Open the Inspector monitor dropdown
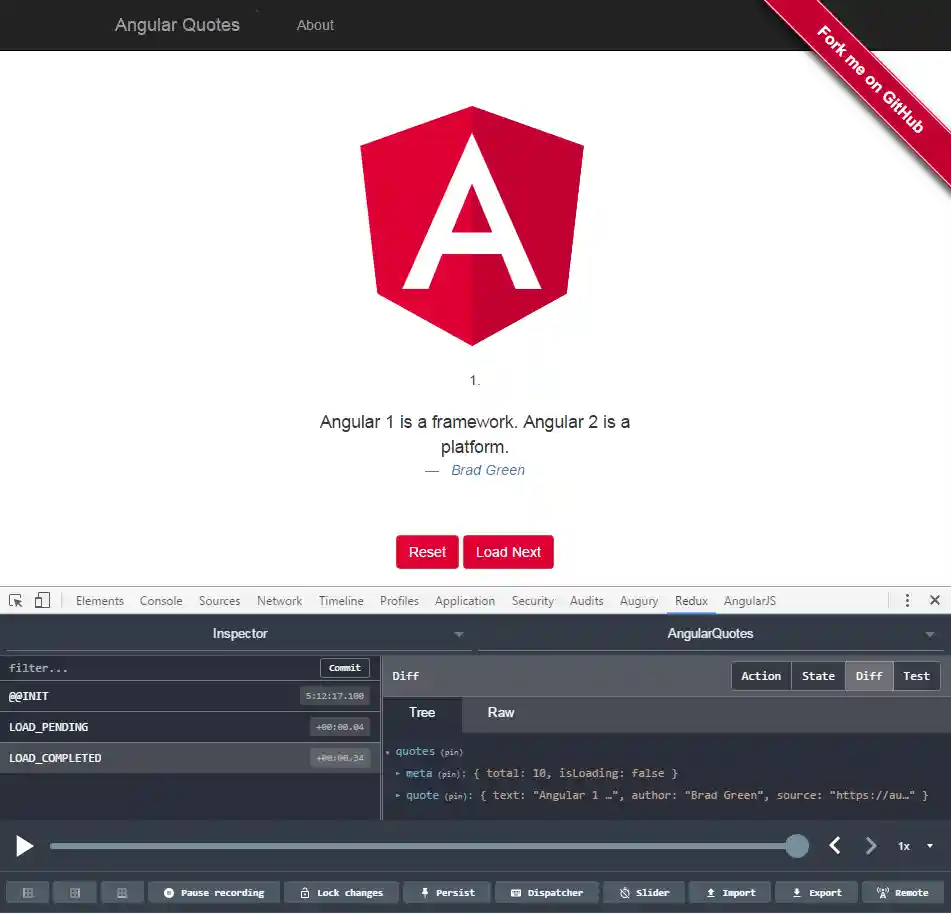This screenshot has width=951, height=914. point(459,633)
